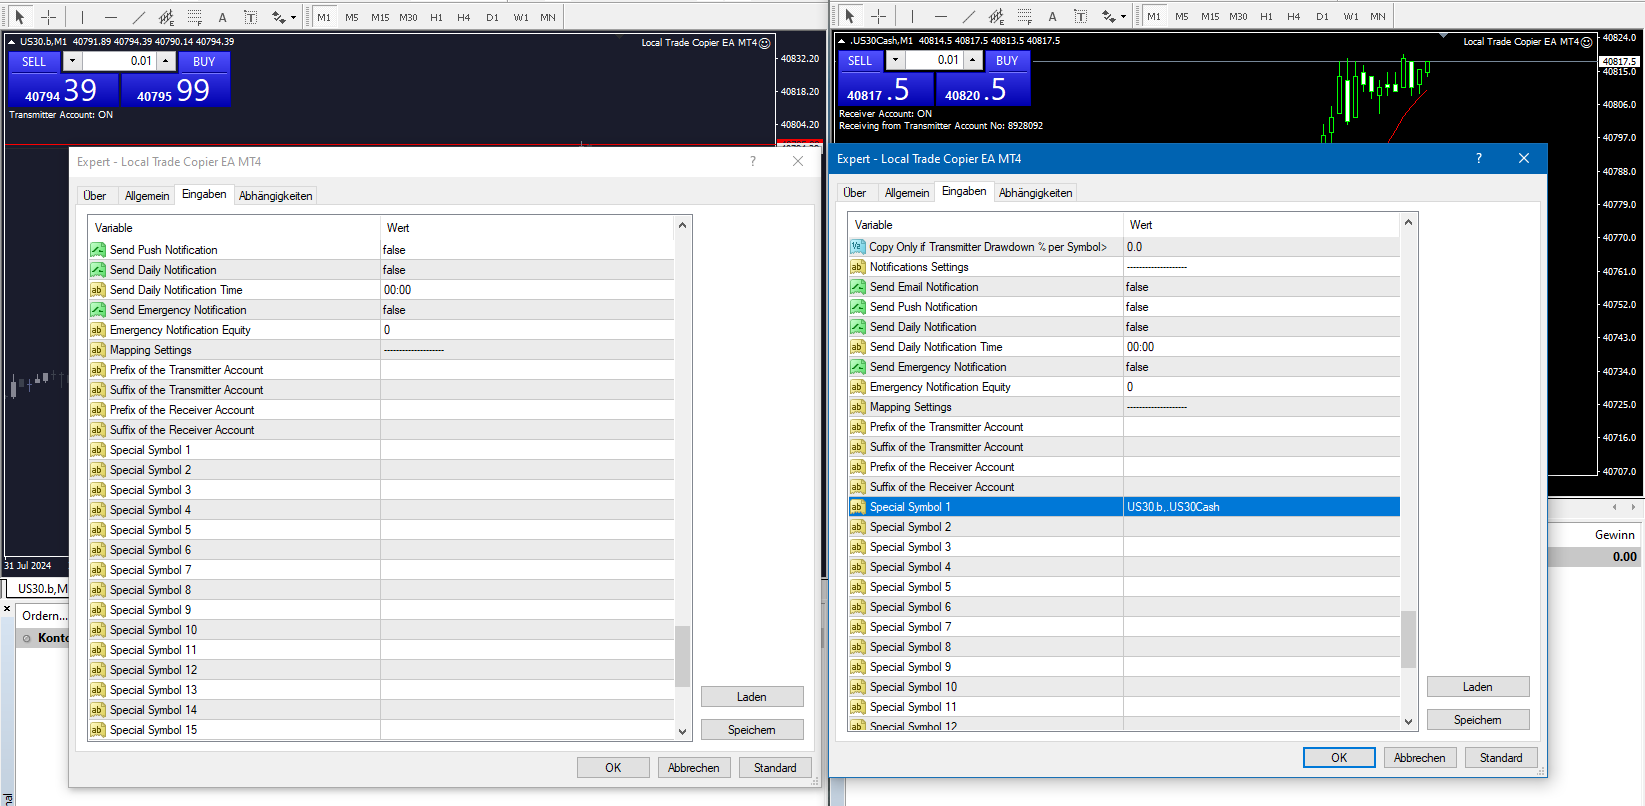Click the help question mark in the active Expert dialog
The height and width of the screenshot is (806, 1645).
pos(1478,159)
